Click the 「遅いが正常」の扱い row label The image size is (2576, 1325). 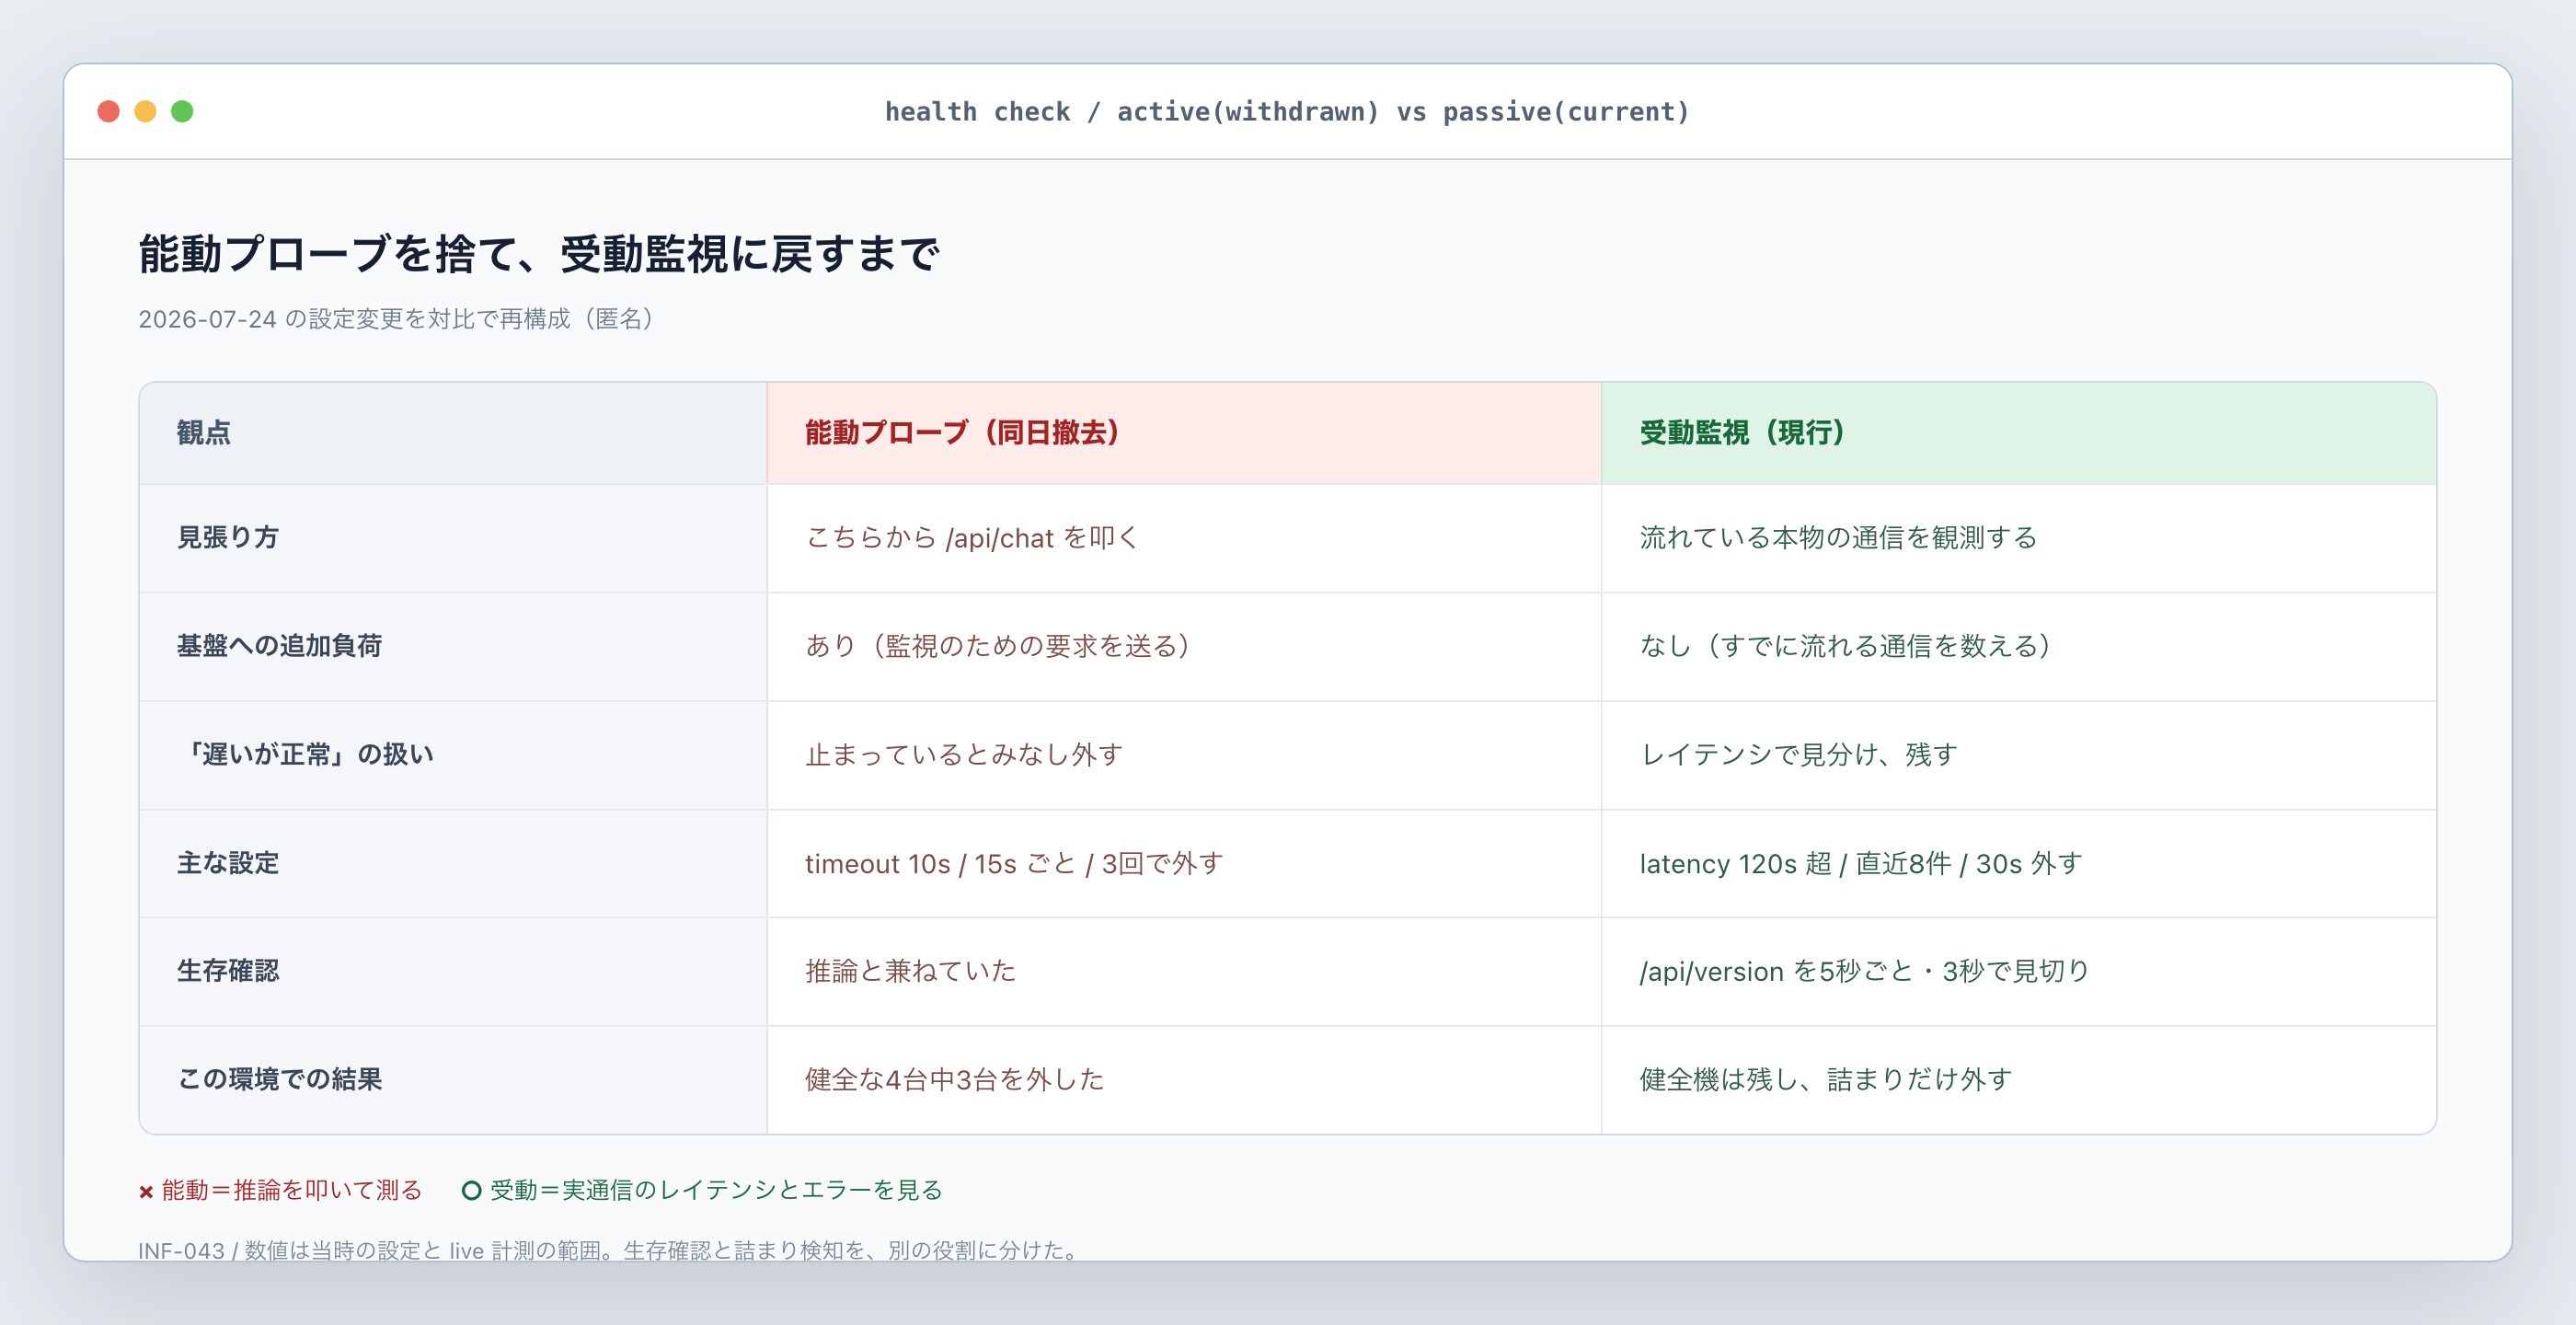click(306, 755)
